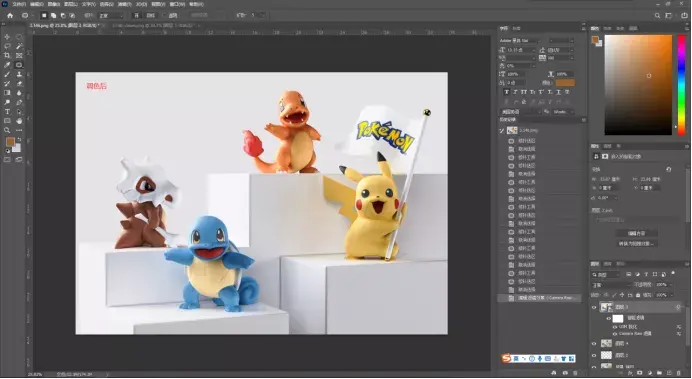Open the Edit Toolbar three-dots menu
692x379 pixels.
point(19,131)
